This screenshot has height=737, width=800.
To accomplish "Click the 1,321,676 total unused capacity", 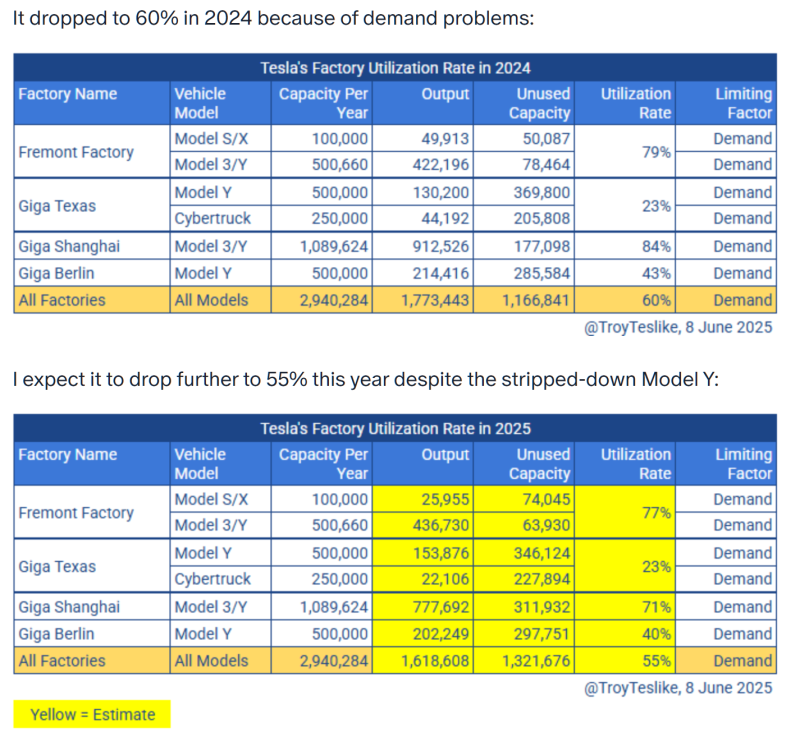I will 524,660.
